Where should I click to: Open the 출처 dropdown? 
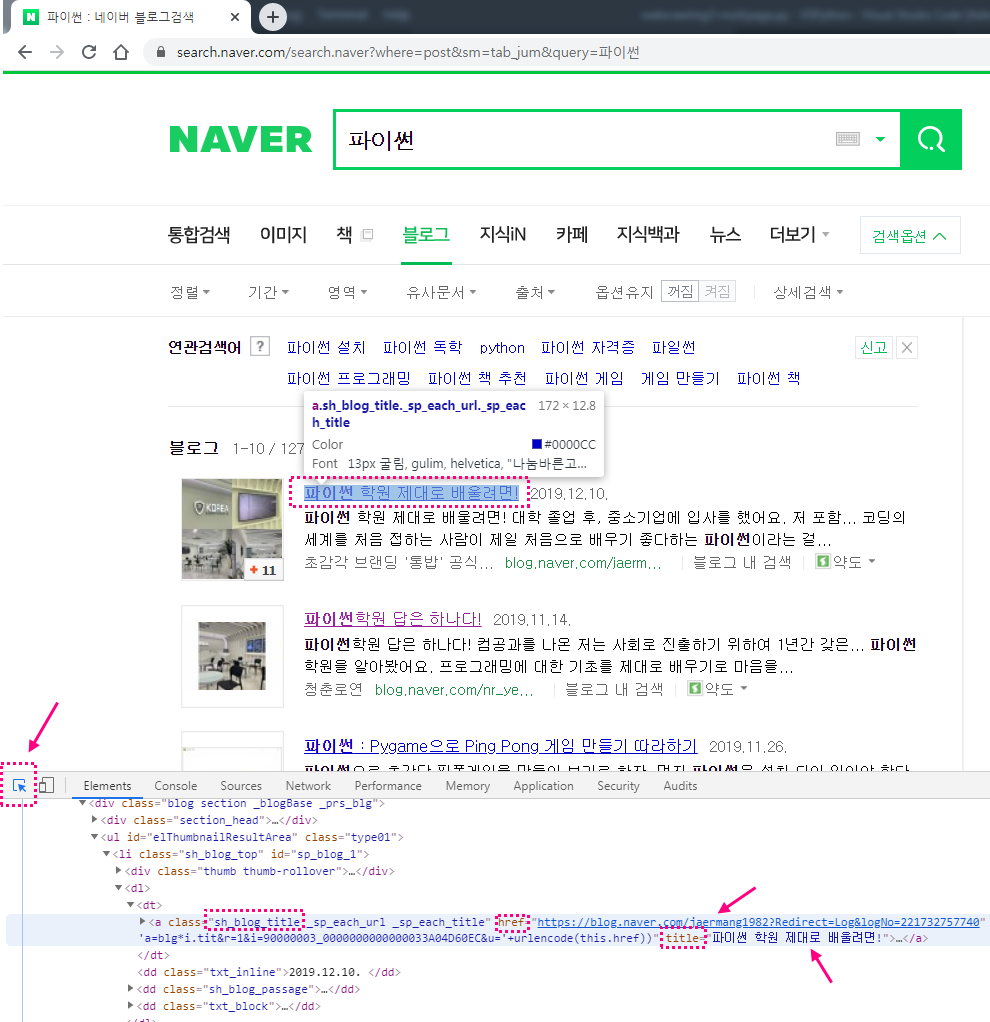tap(535, 293)
